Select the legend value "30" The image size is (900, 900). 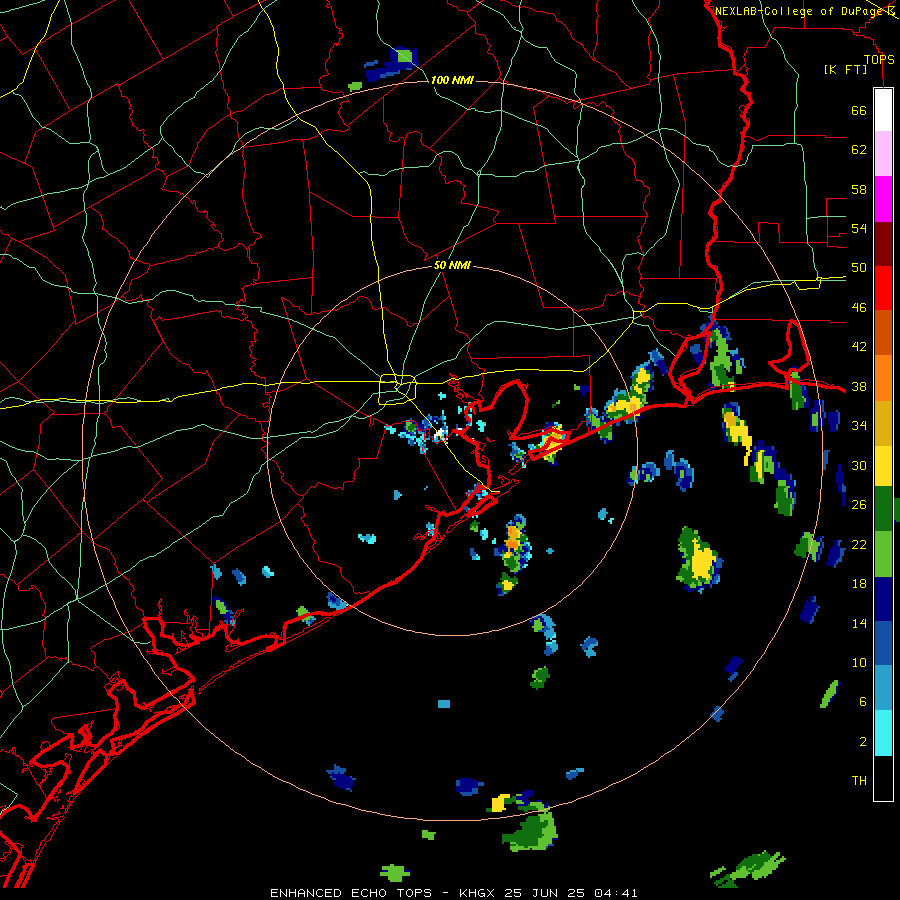[859, 465]
